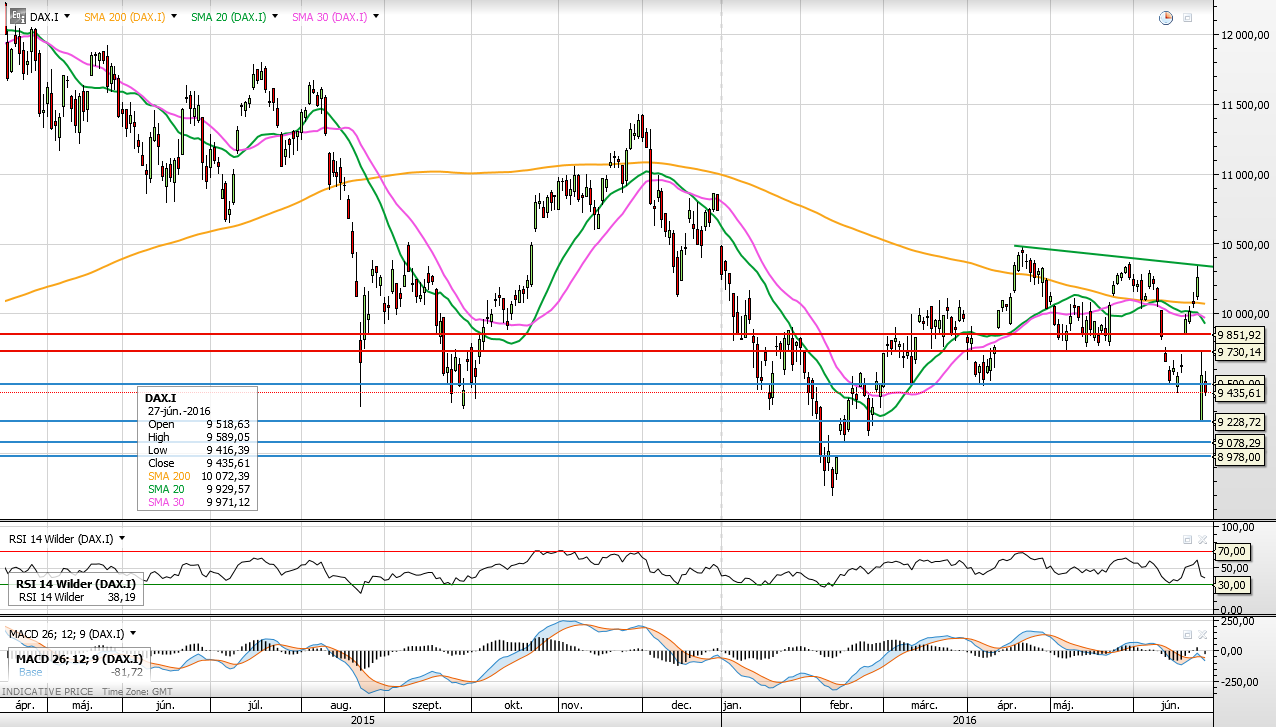Maximize the main price chart panel
Image resolution: width=1276 pixels, height=727 pixels.
tap(1188, 17)
